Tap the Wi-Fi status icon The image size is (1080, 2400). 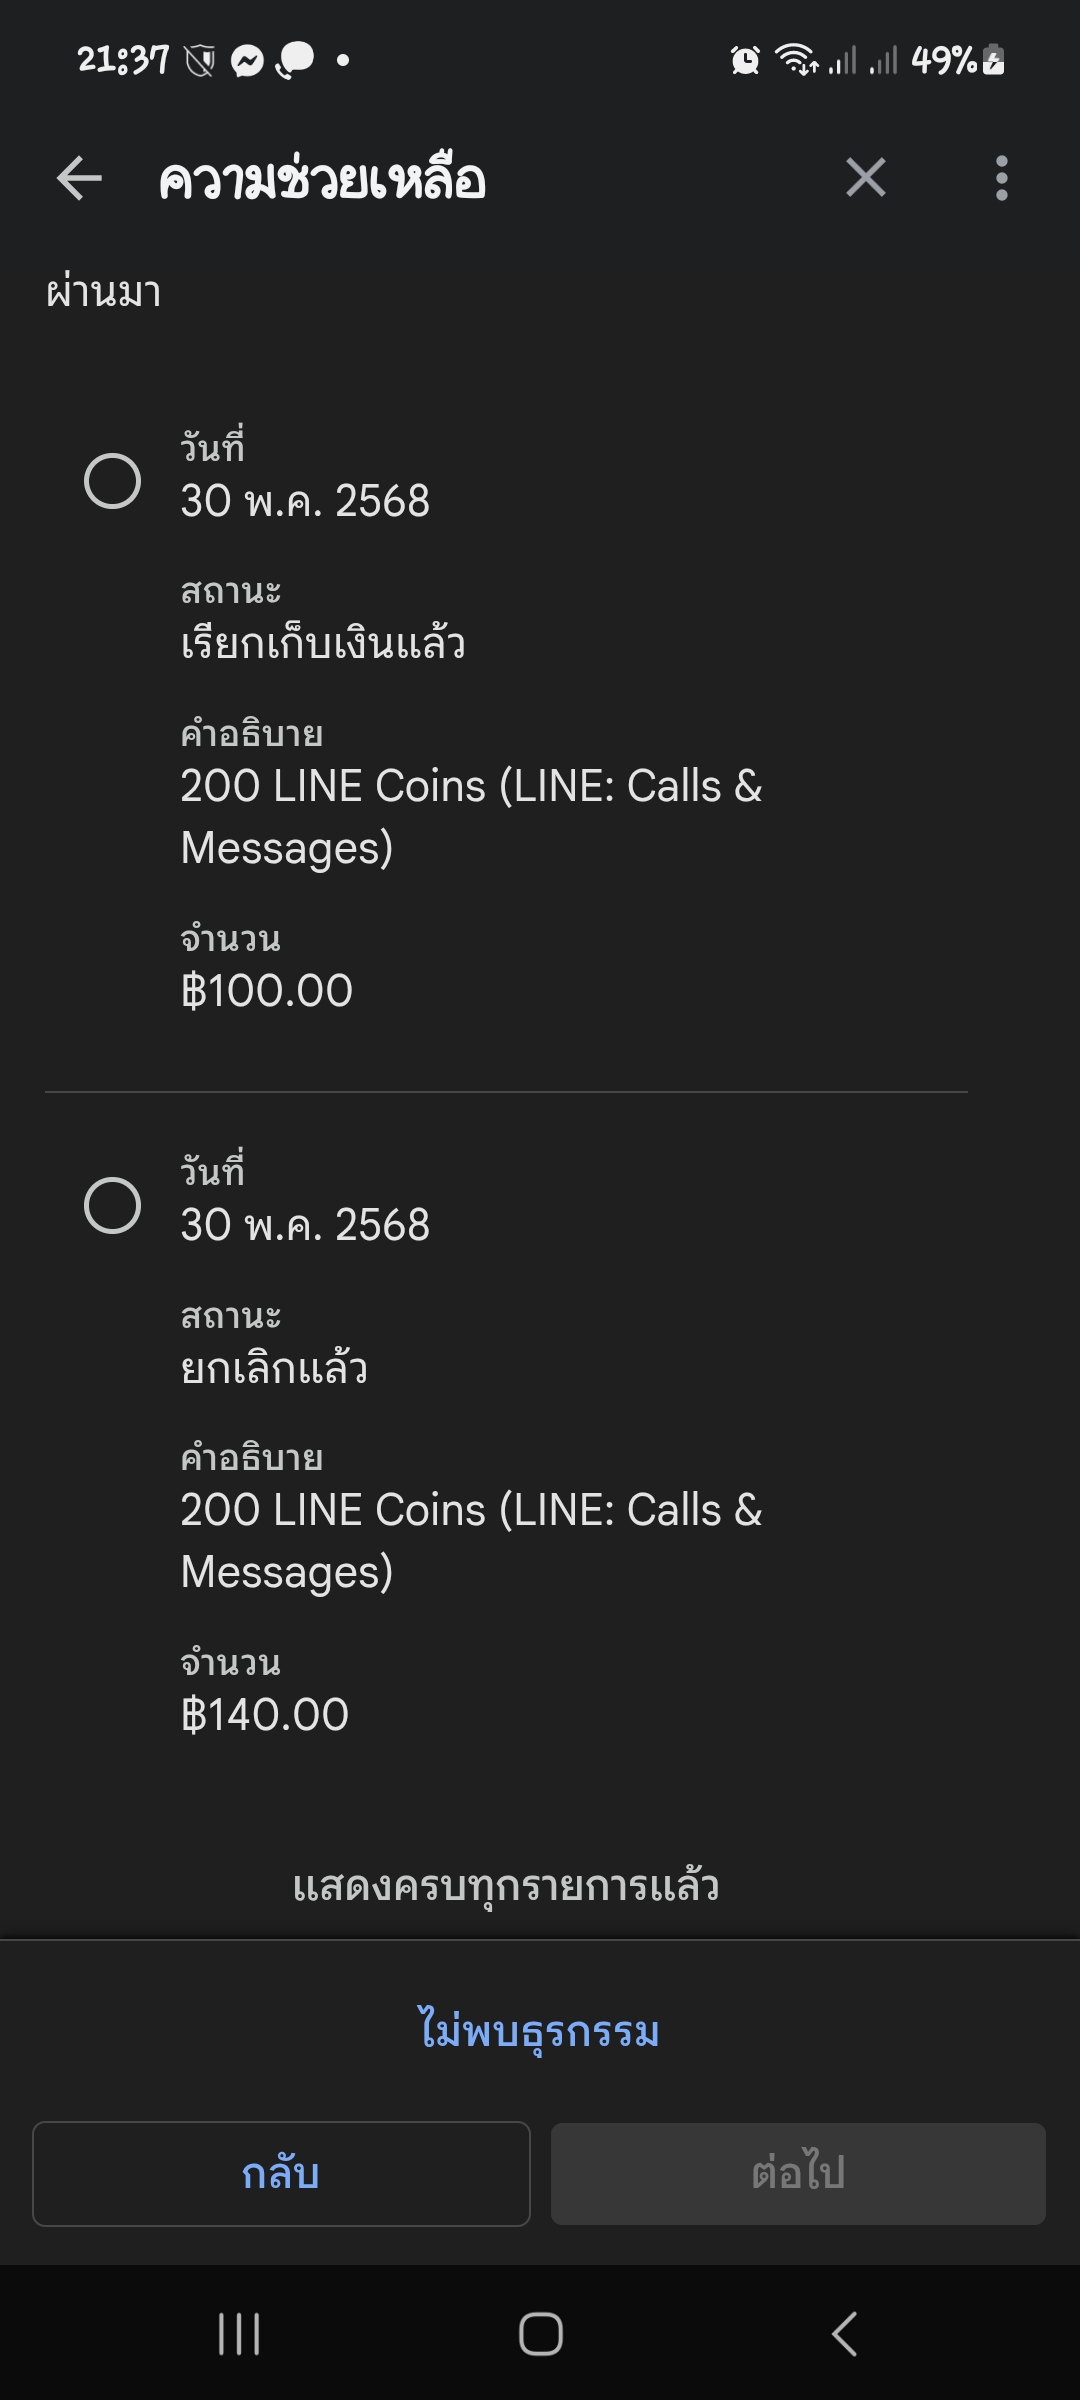click(796, 61)
